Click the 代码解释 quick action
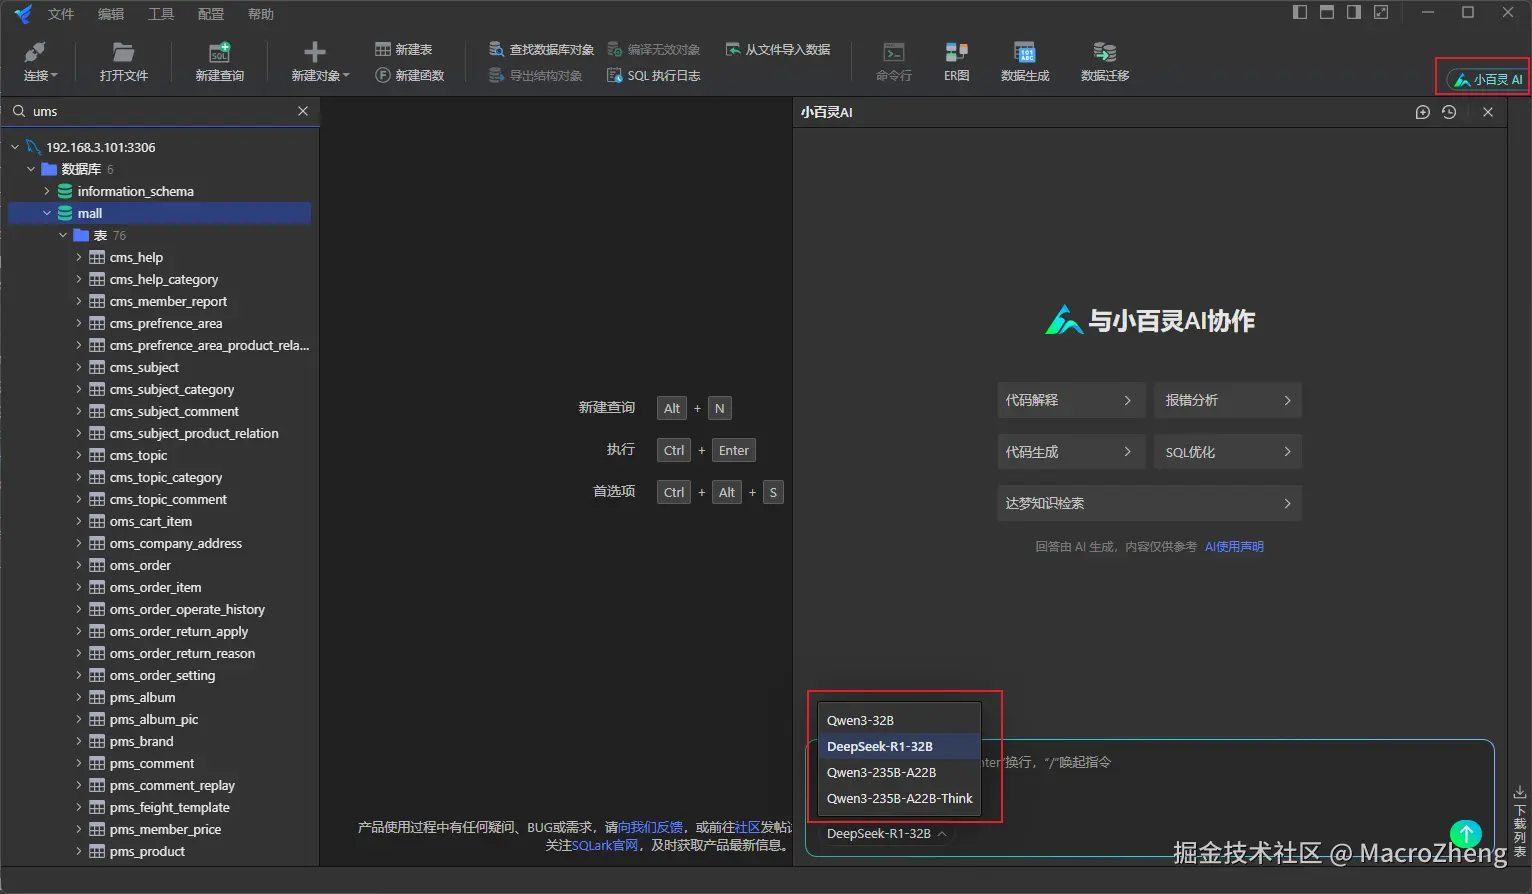This screenshot has width=1532, height=894. click(x=1071, y=400)
